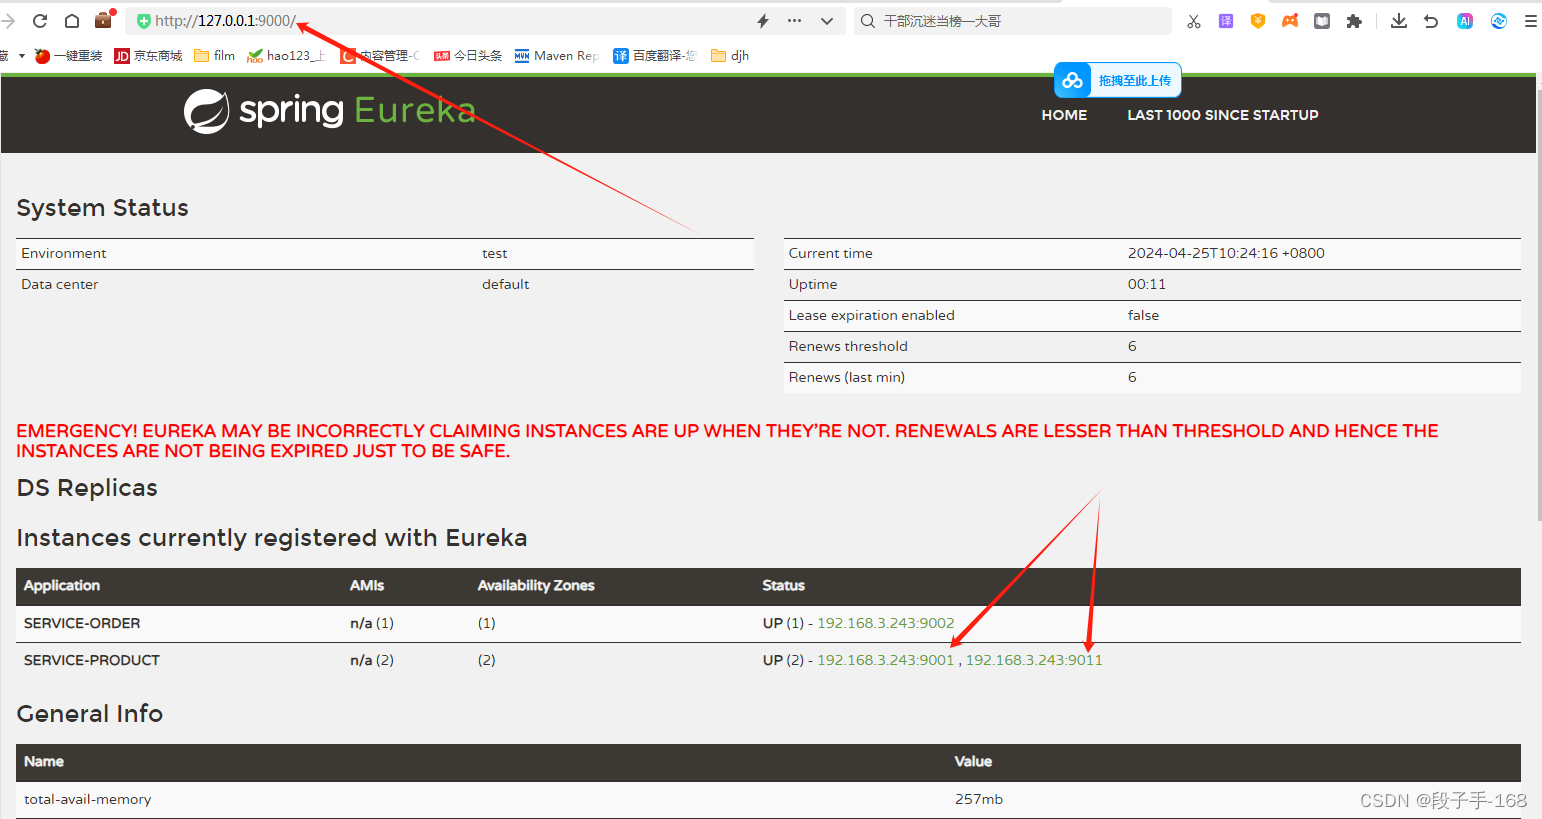
Task: Open the 京东商城 bookmark
Action: (148, 56)
